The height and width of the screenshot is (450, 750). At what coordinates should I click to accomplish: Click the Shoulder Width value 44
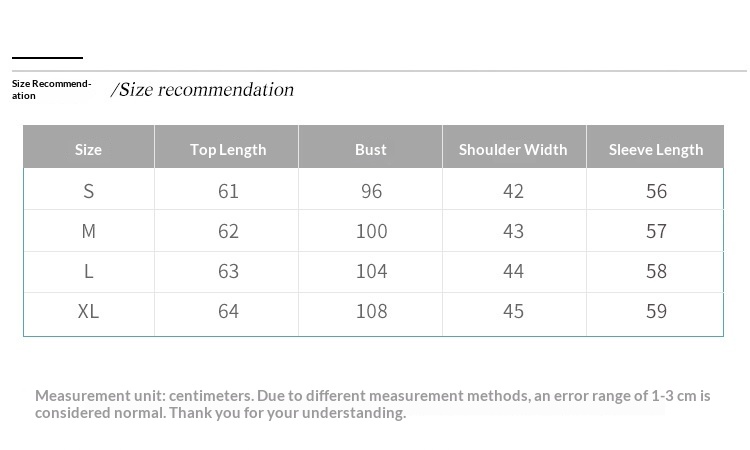pyautogui.click(x=513, y=271)
